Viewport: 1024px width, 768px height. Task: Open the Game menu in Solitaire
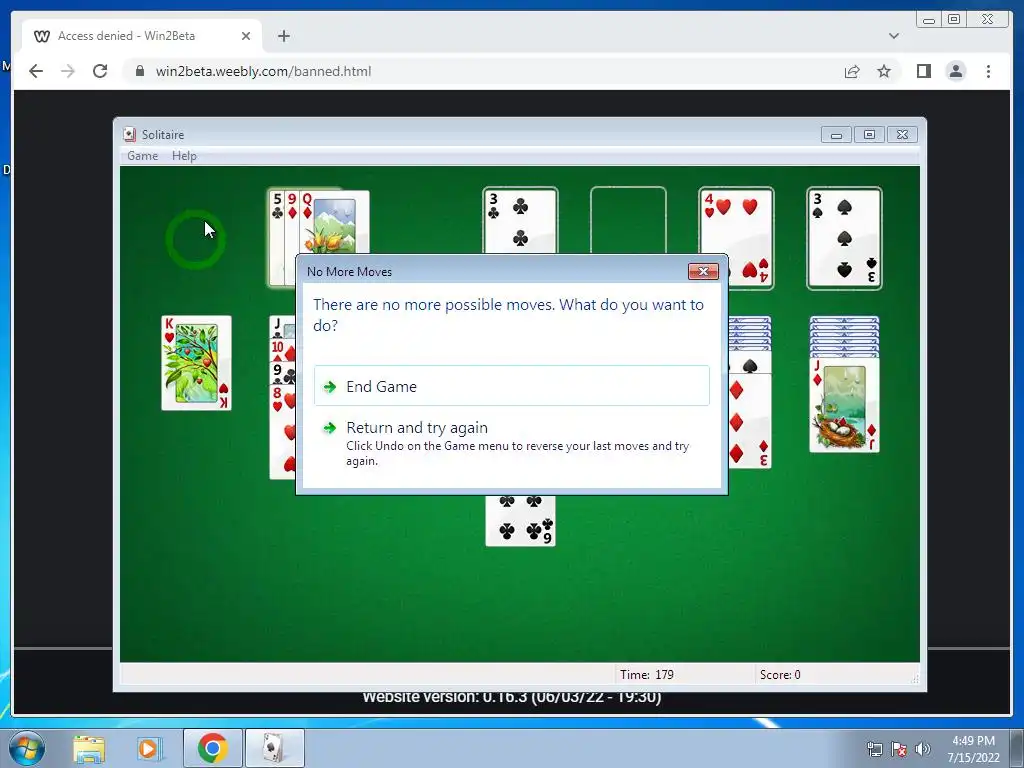[x=142, y=155]
